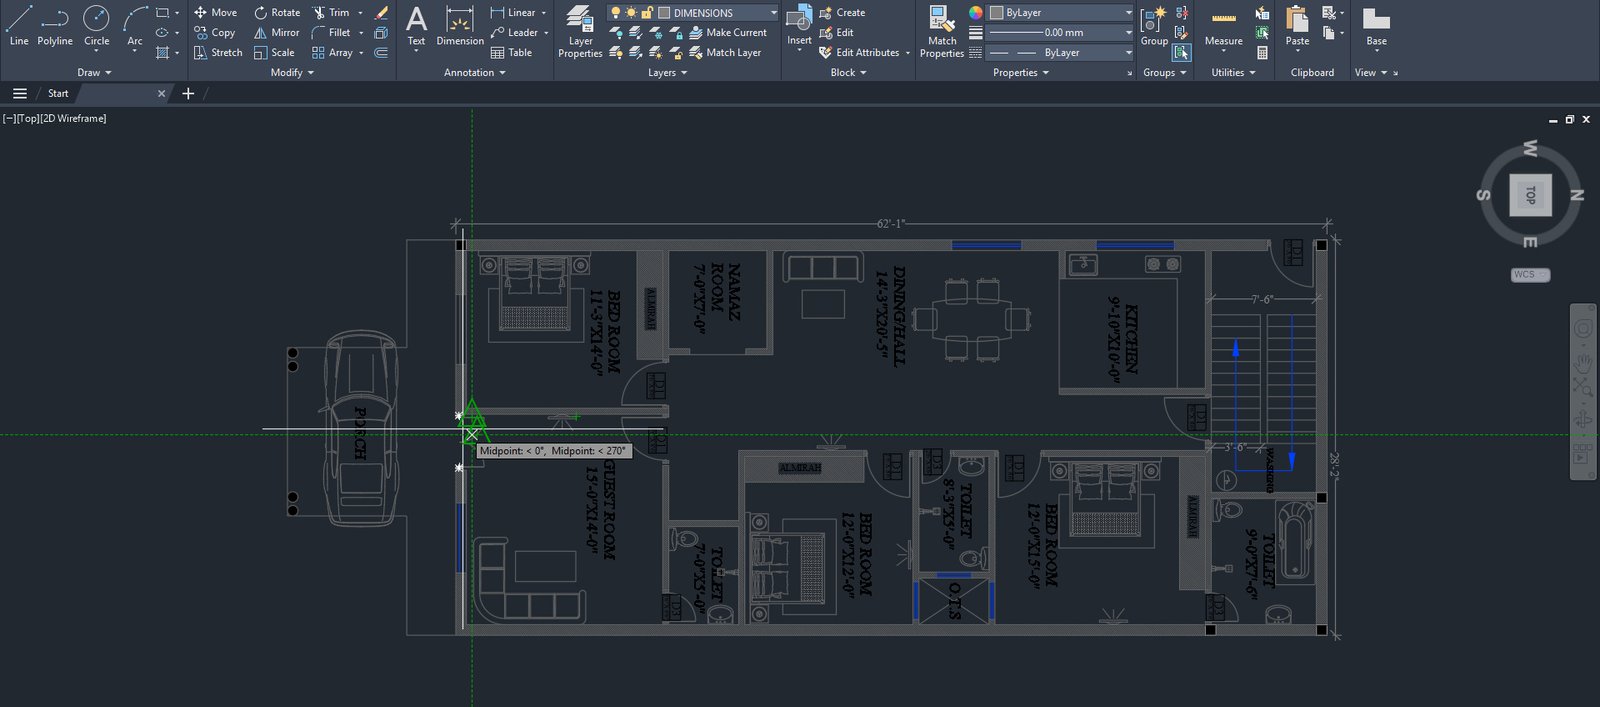
Task: Toggle layer freeze sun icon
Action: point(631,13)
